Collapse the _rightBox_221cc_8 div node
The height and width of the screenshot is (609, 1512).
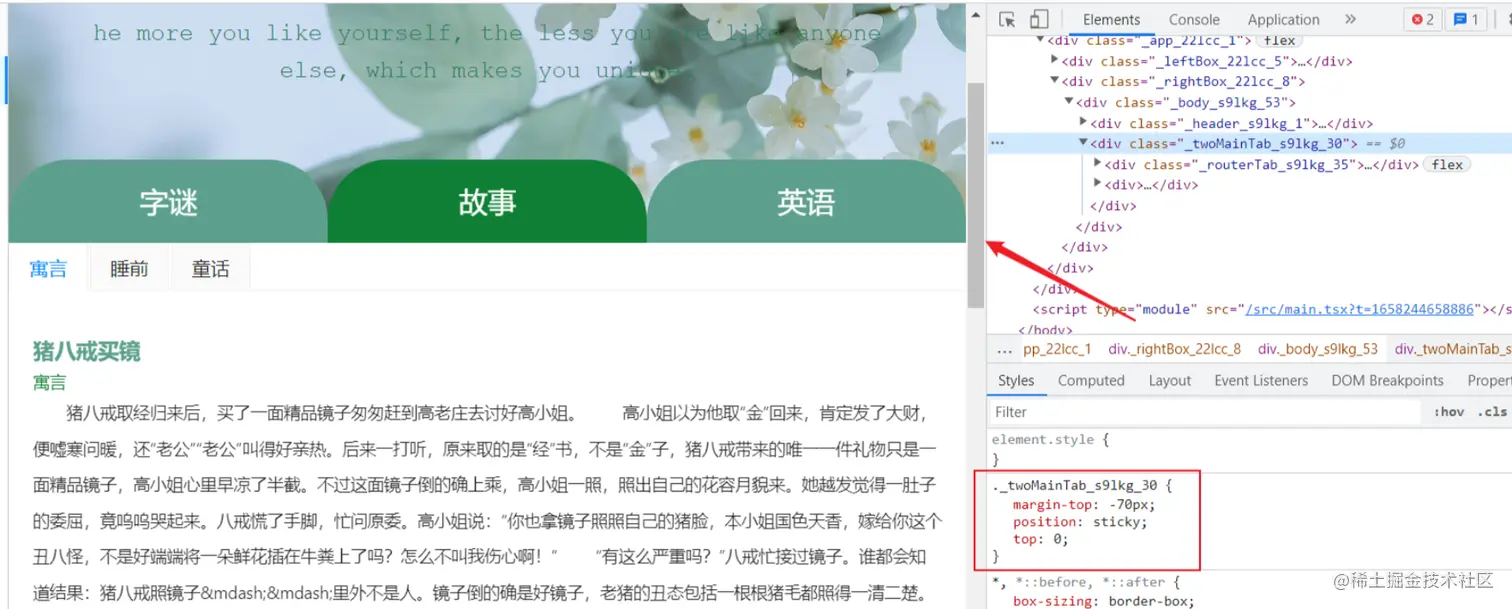click(1054, 82)
